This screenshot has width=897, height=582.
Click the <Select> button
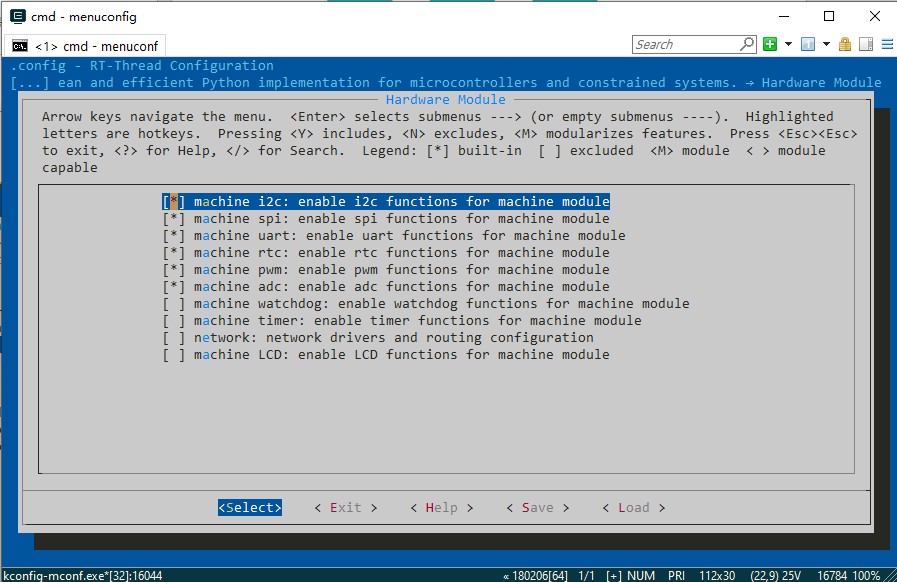(x=250, y=508)
